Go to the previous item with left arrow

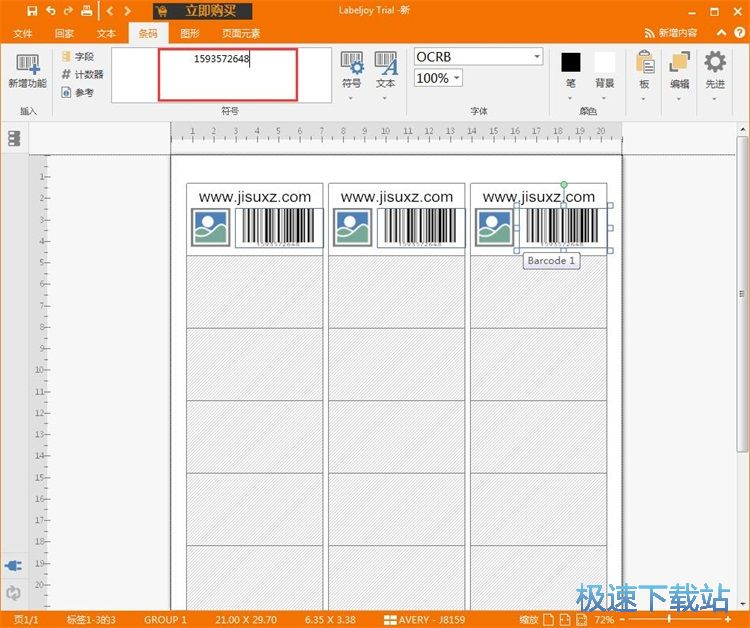pos(110,11)
